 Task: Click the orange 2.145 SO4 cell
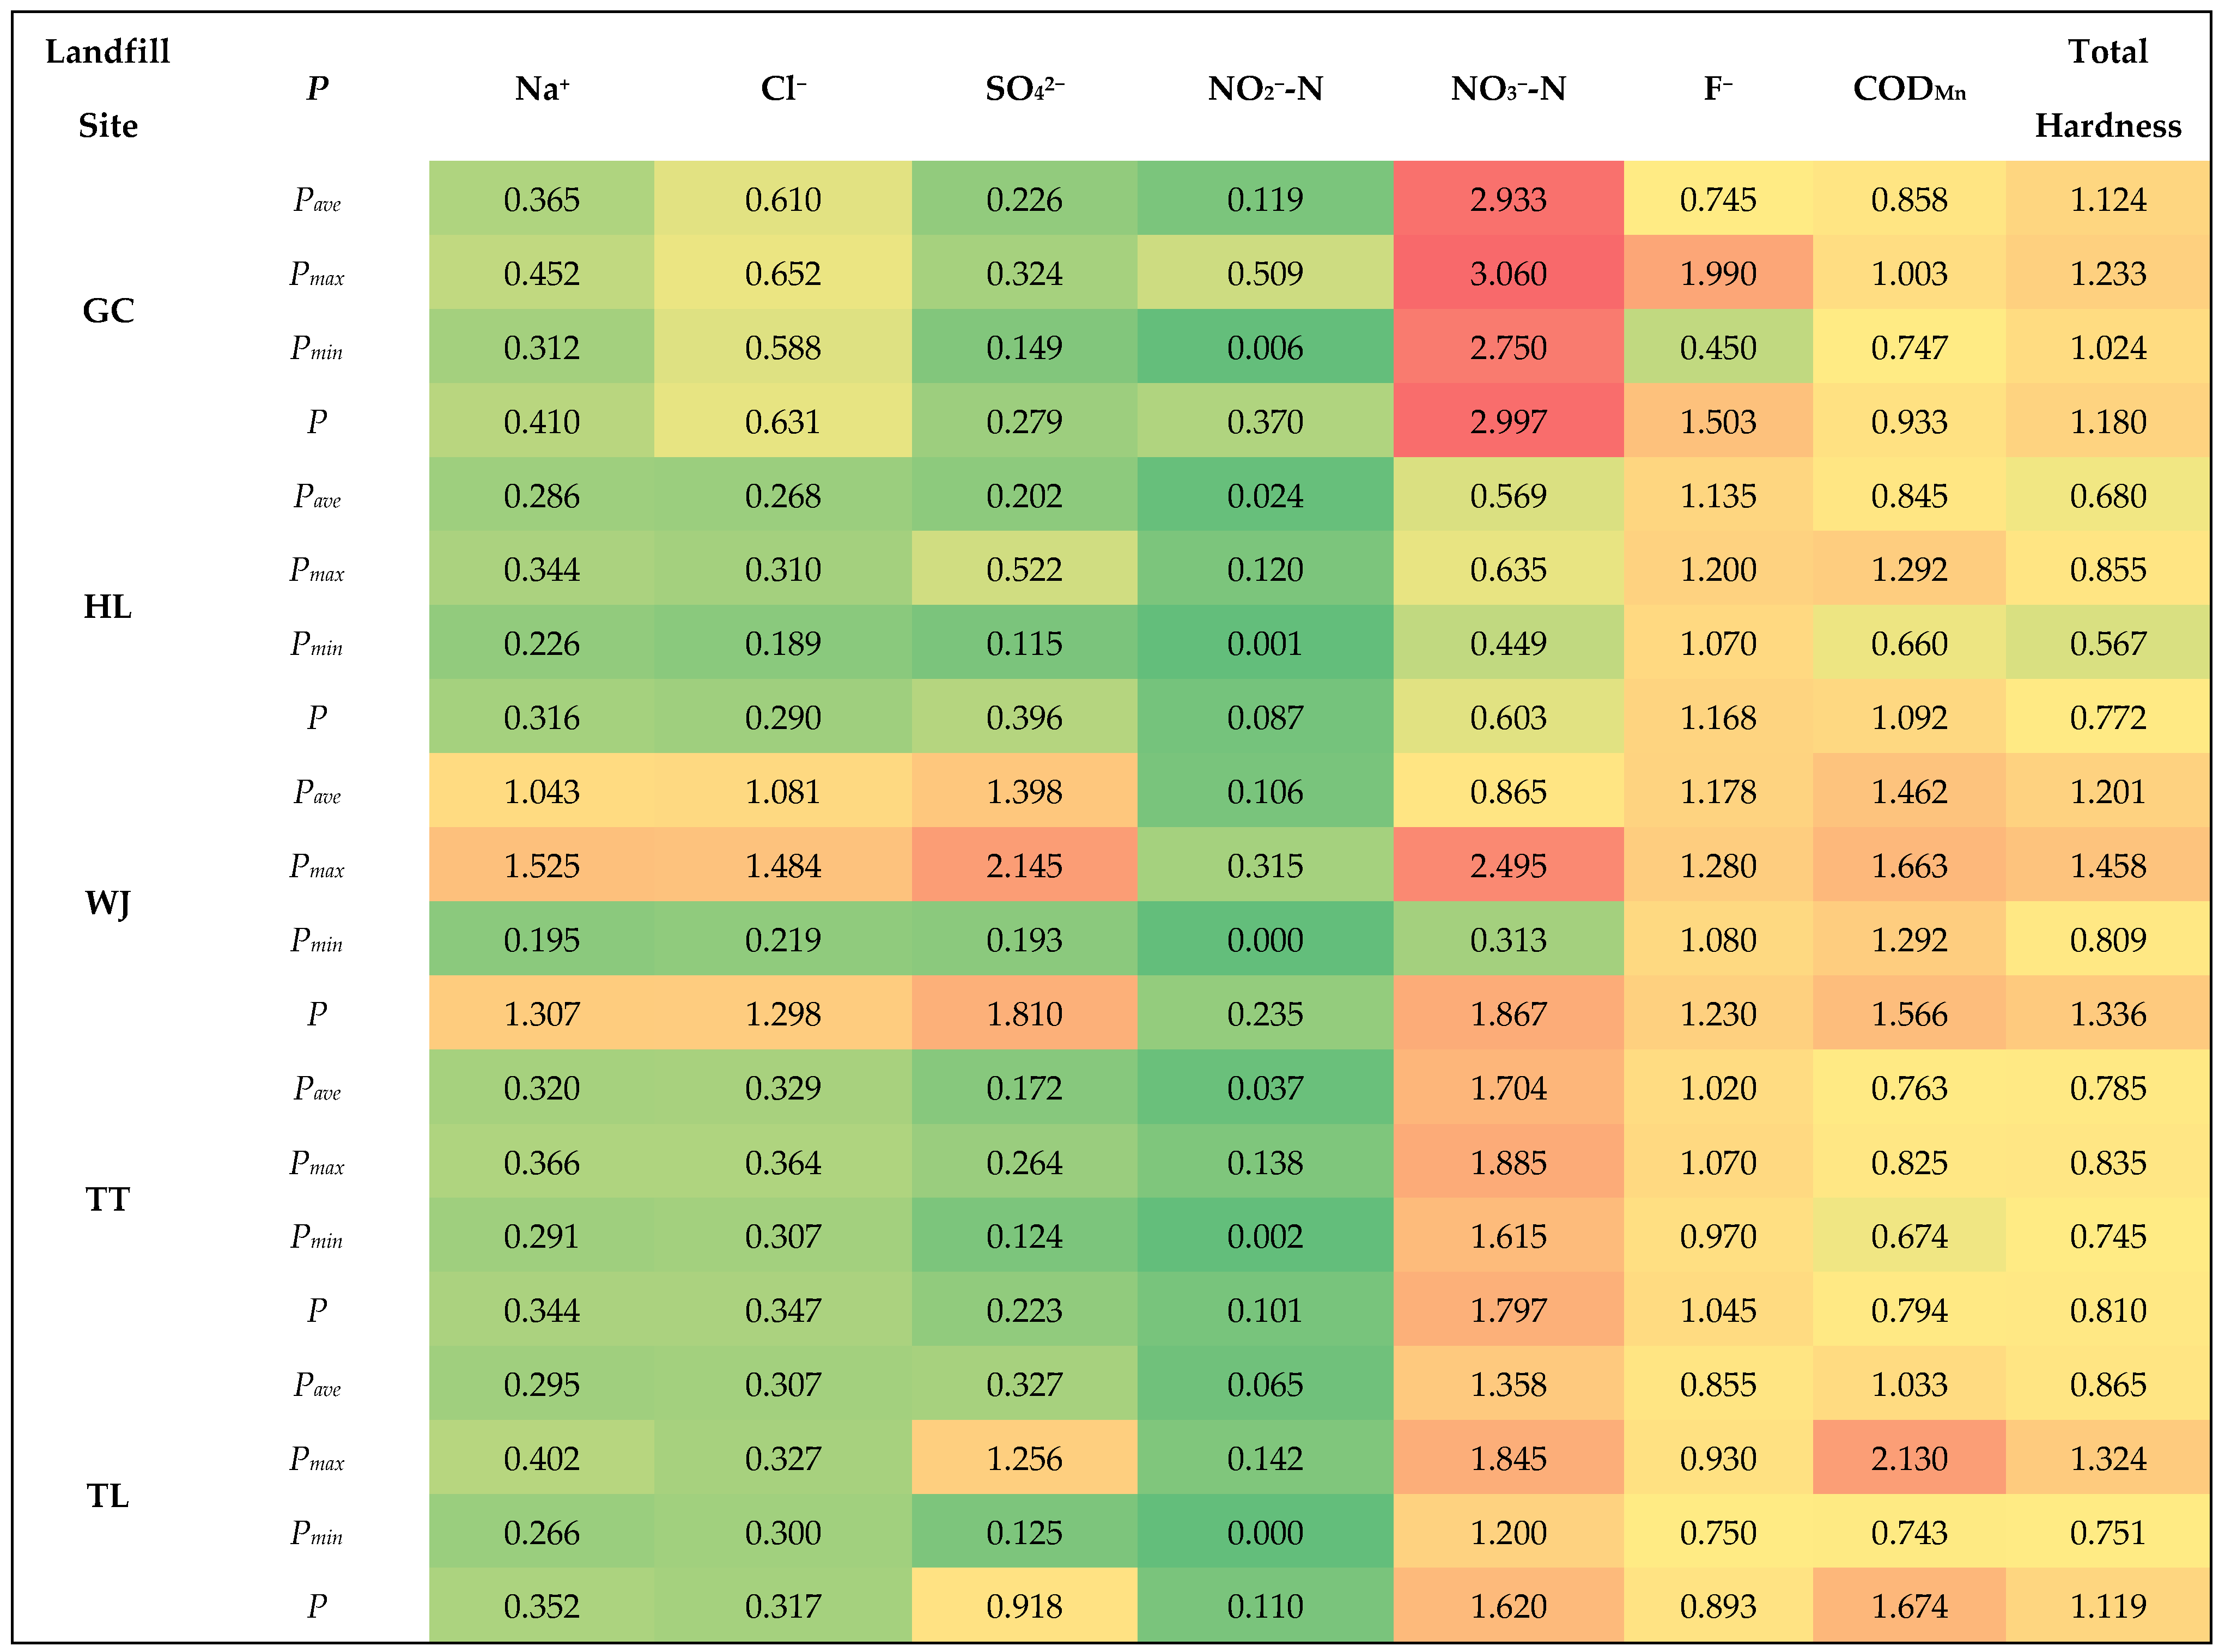1024,865
